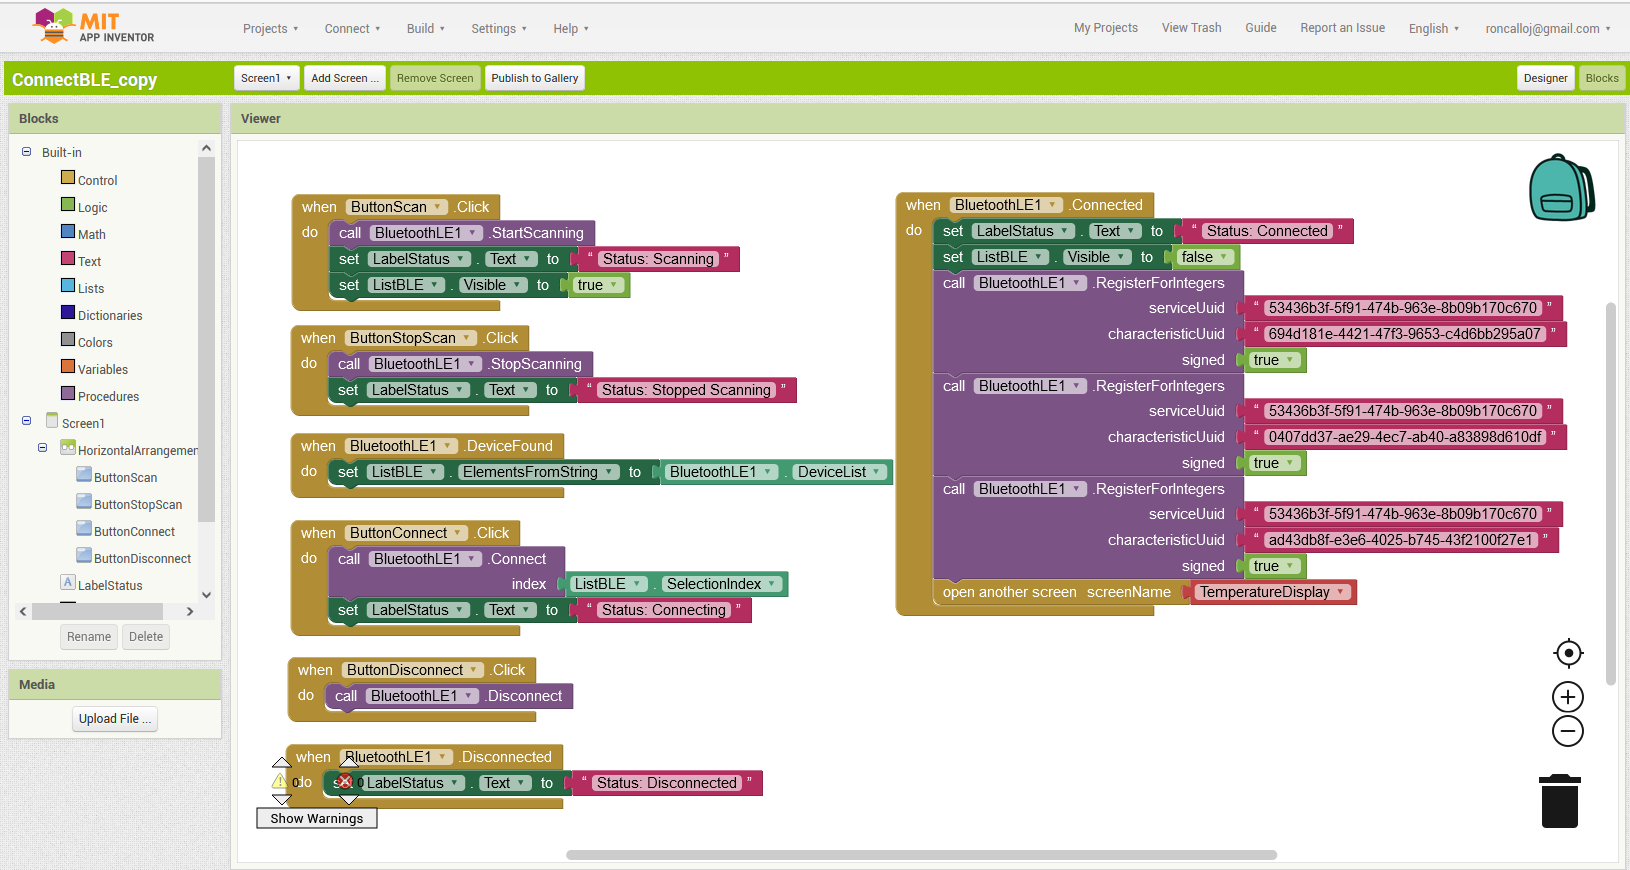Image resolution: width=1630 pixels, height=870 pixels.
Task: Zoom out of the blocks workspace
Action: click(1568, 731)
